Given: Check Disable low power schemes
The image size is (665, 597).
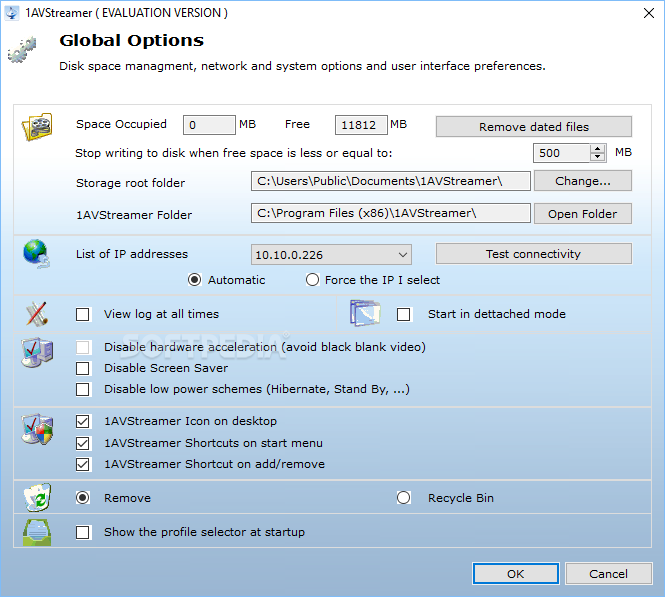Looking at the screenshot, I should pos(83,389).
